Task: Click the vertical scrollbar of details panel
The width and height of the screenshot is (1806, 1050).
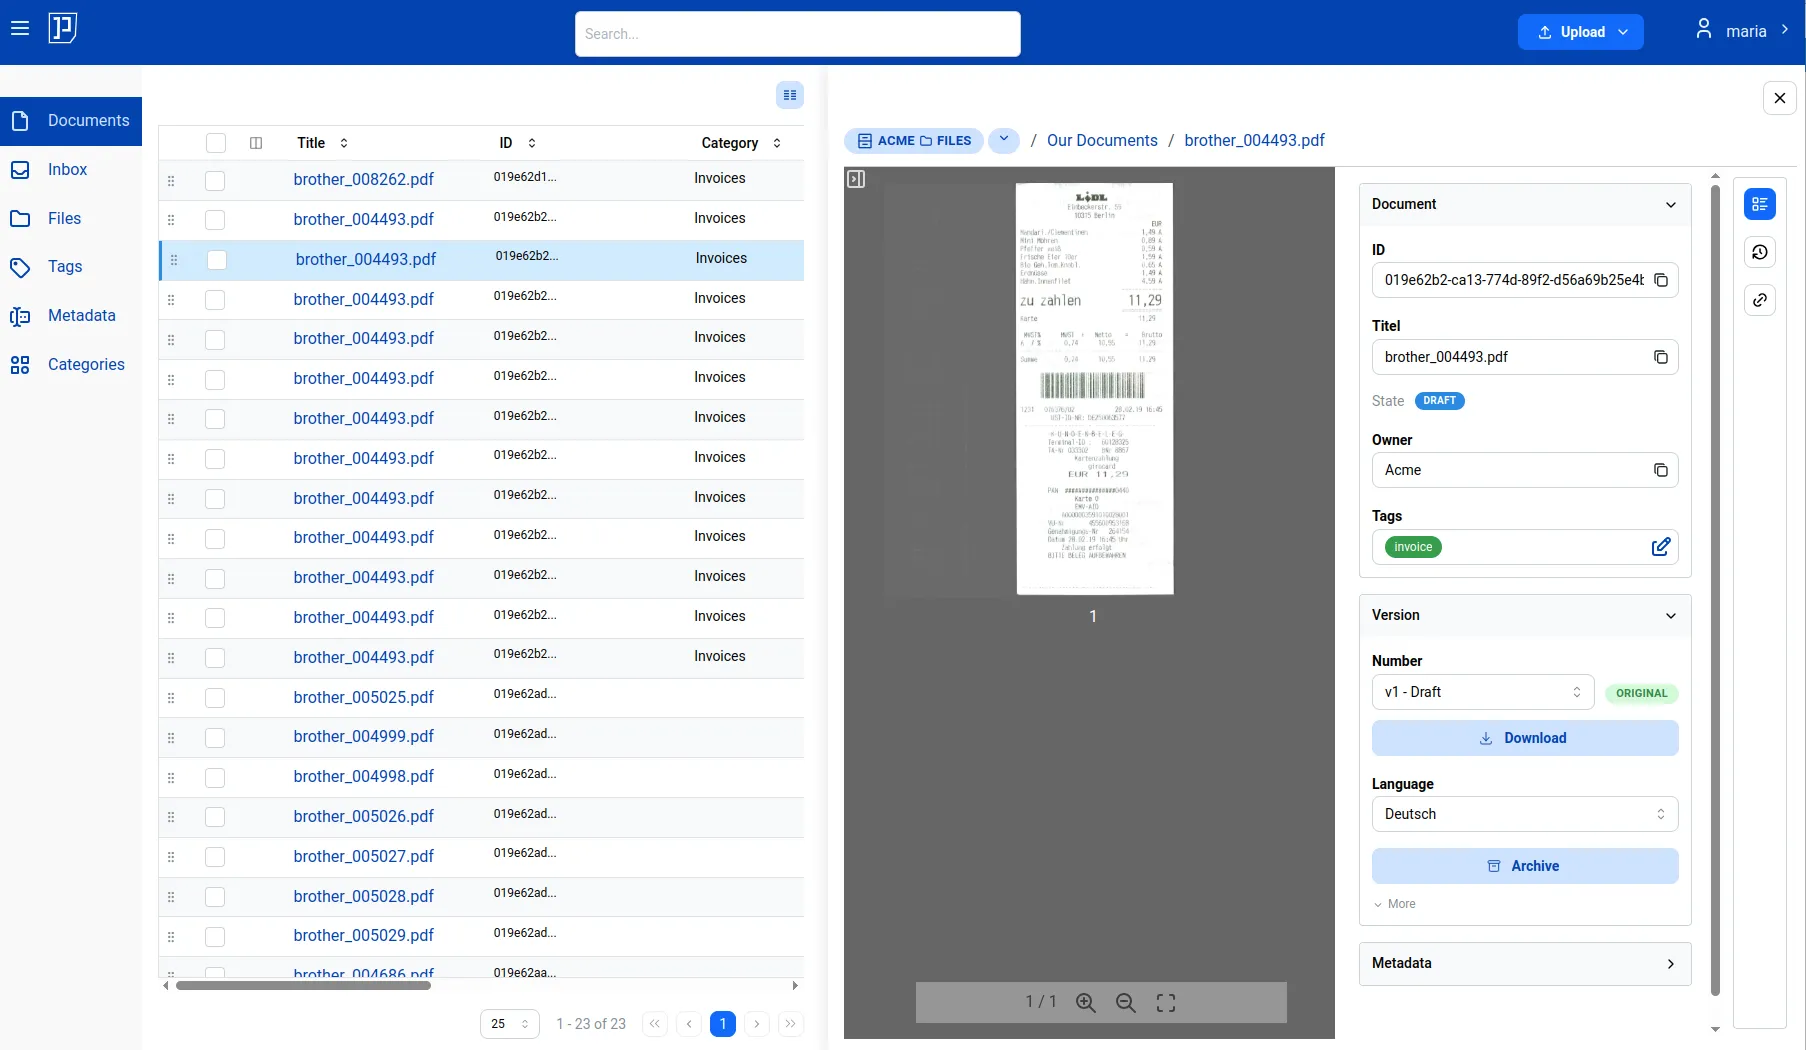Action: pyautogui.click(x=1715, y=590)
